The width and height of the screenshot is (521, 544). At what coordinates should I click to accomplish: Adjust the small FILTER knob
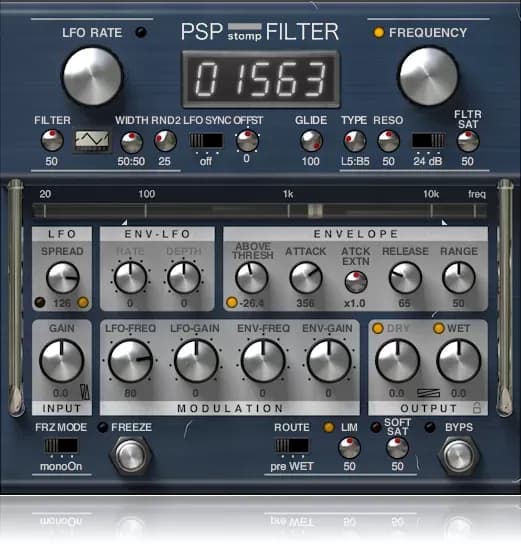[x=52, y=141]
